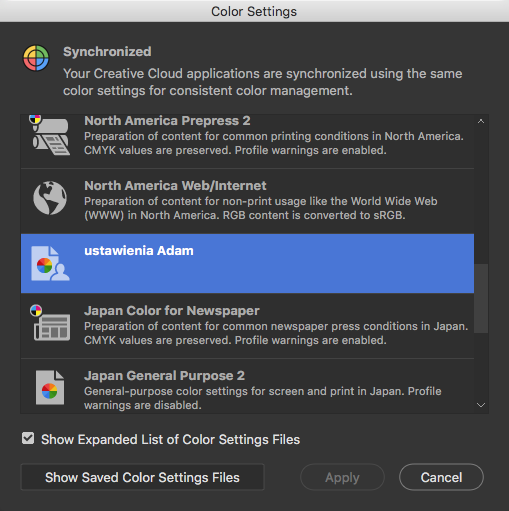Screen dimensions: 509x511
Task: Click the globe icon for Web/Internet
Action: tap(50, 198)
